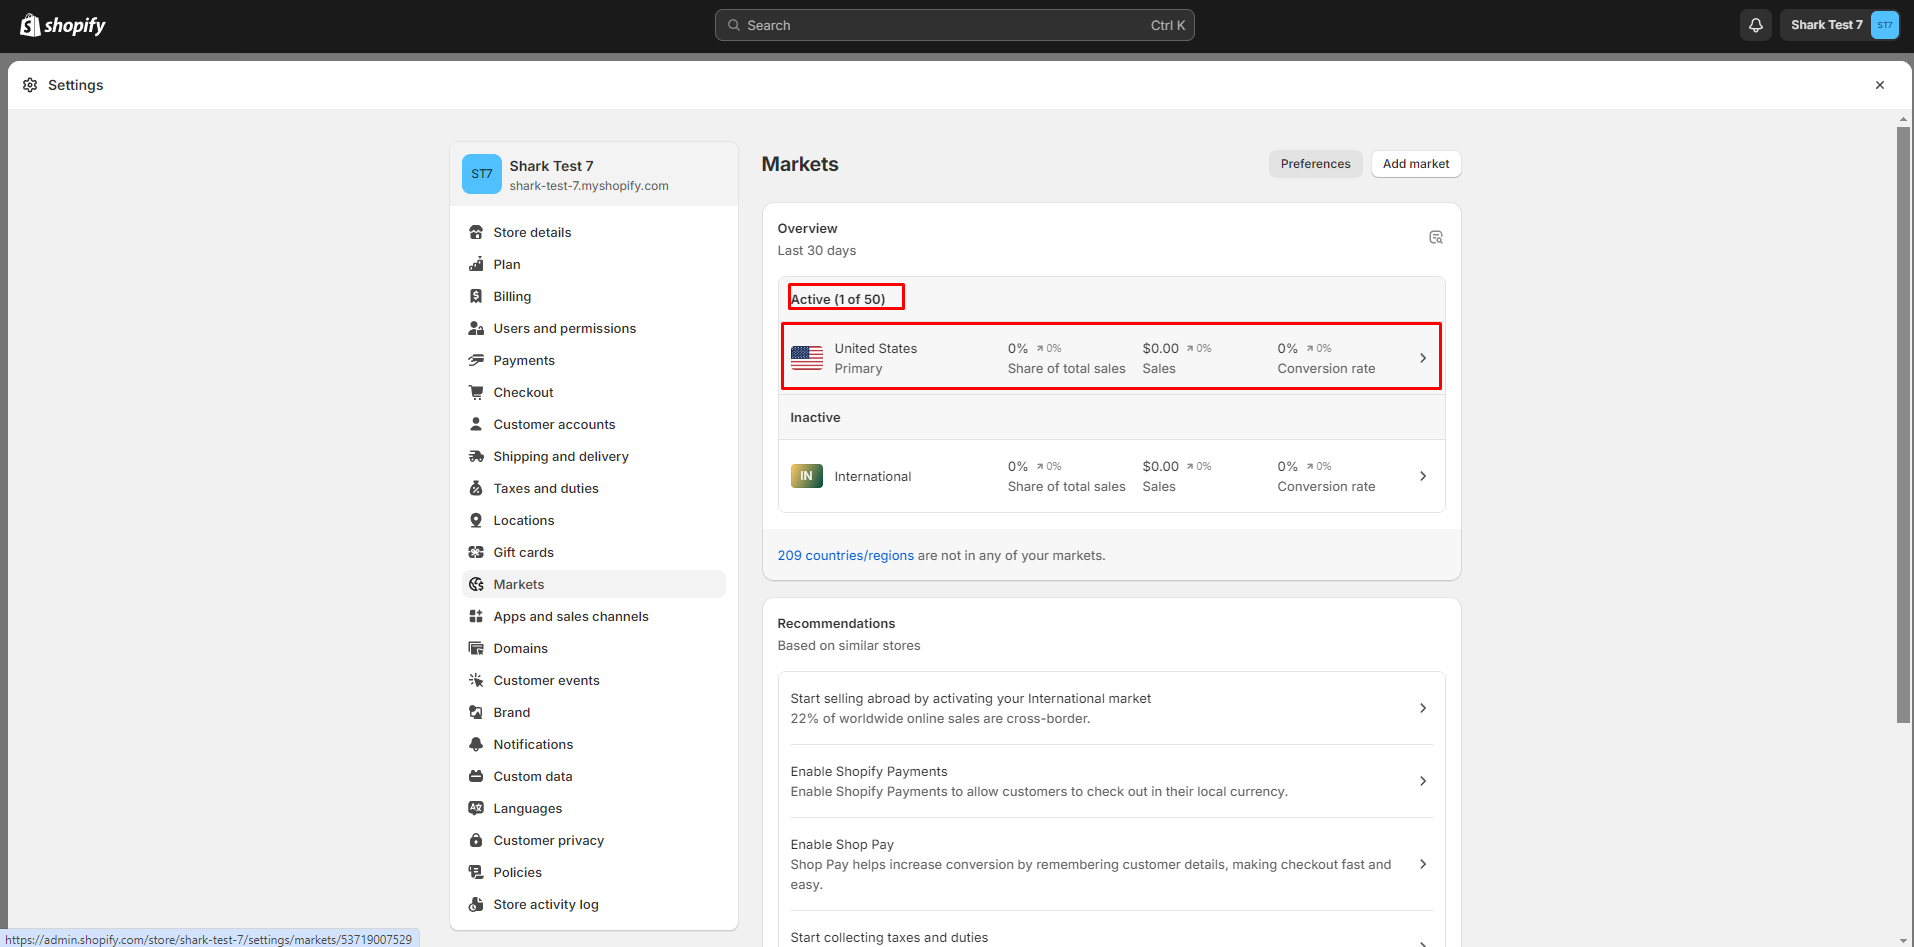
Task: Click the Shipping and delivery truck icon
Action: point(476,457)
